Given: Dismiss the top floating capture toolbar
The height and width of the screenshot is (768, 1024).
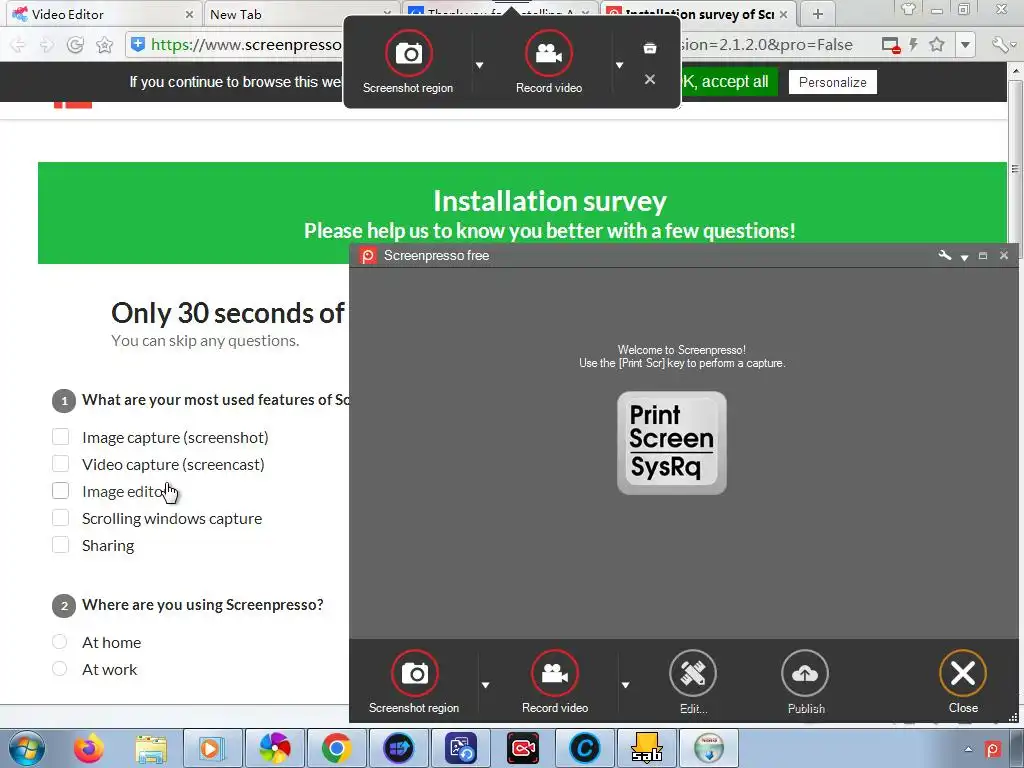Looking at the screenshot, I should 650,79.
